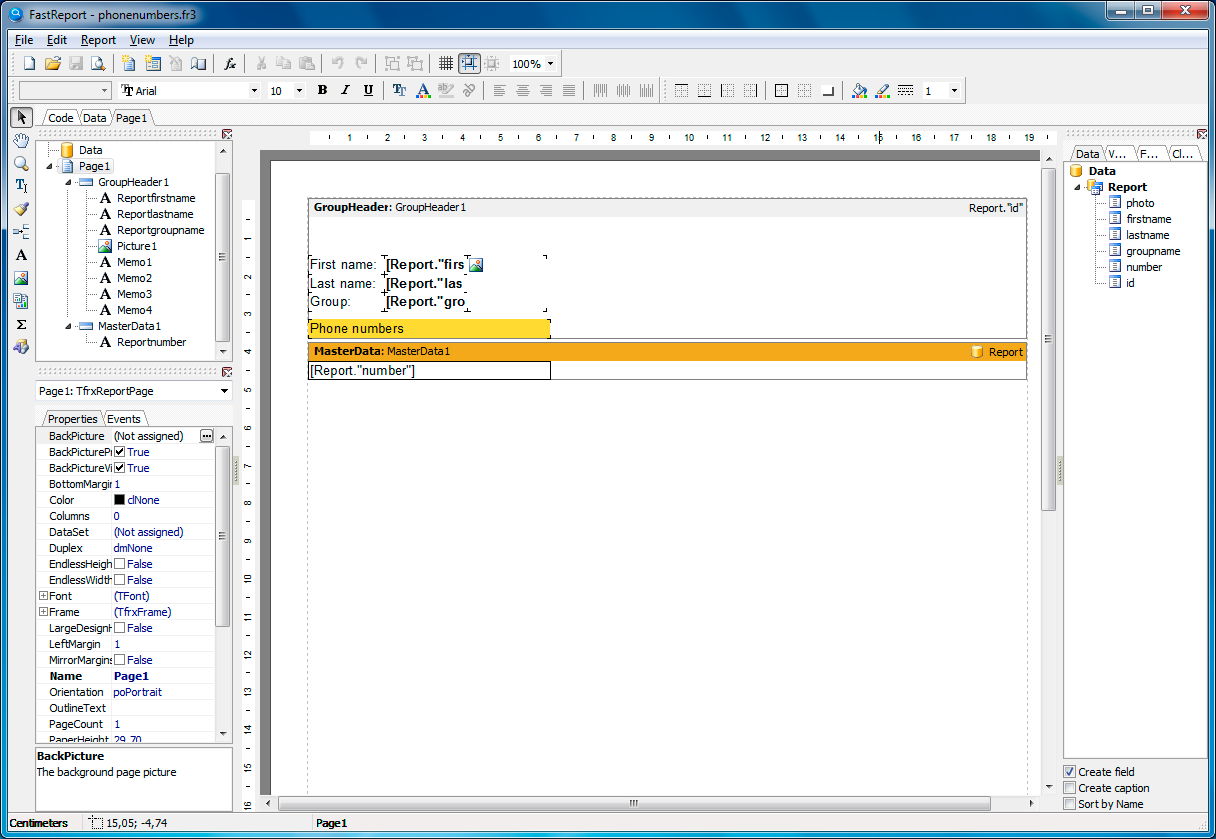This screenshot has height=839, width=1216.
Task: Click the Color property clNone swatch
Action: pyautogui.click(x=121, y=499)
